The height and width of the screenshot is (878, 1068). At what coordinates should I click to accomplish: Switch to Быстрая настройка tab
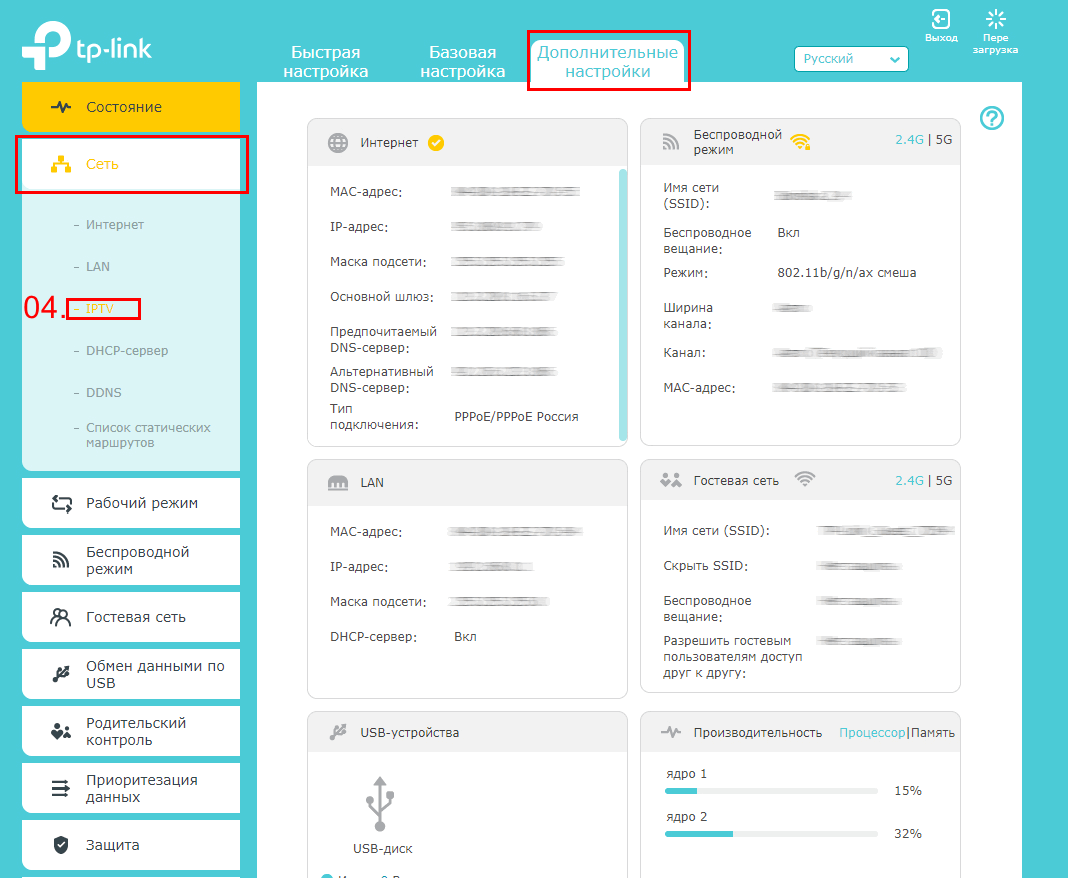(x=325, y=61)
